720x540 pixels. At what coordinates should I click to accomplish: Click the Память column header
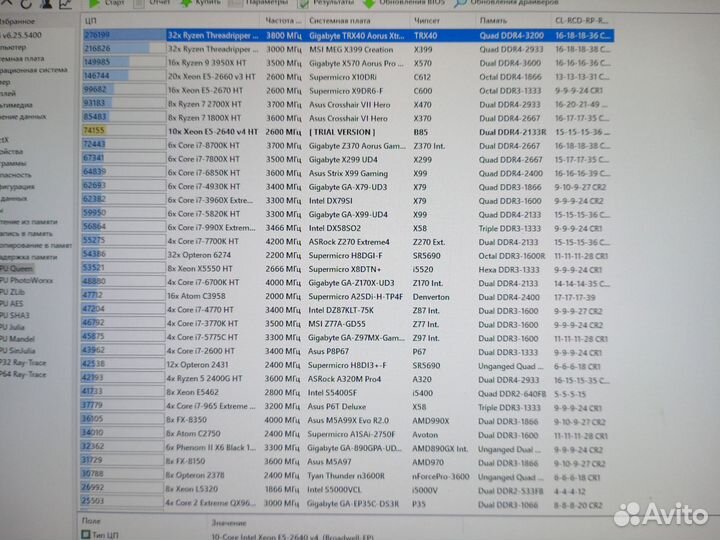coord(493,21)
